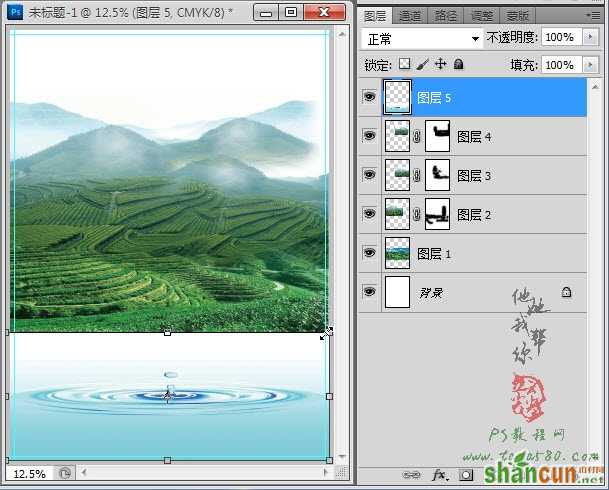Hide 图层 1 visibility eye
The height and width of the screenshot is (490, 609).
[x=369, y=253]
